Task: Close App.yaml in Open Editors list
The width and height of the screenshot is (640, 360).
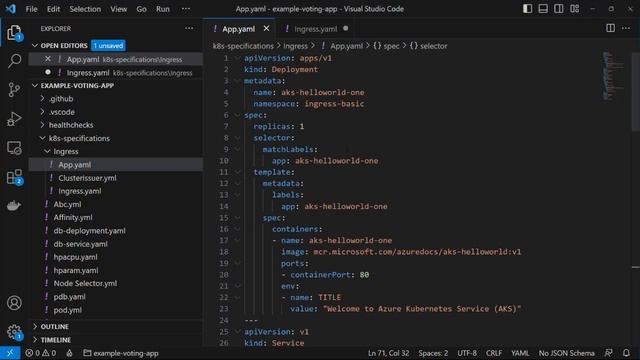Action: click(x=48, y=59)
